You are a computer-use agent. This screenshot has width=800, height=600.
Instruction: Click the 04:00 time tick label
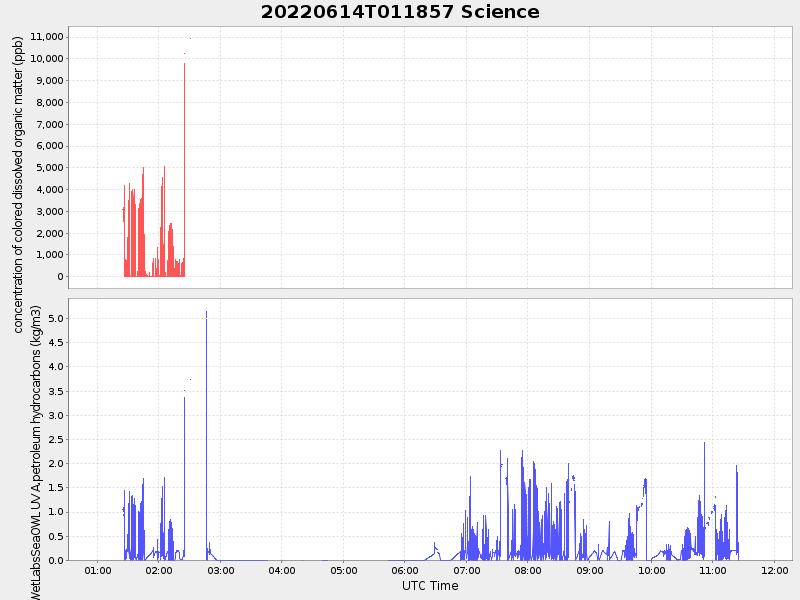click(x=282, y=570)
